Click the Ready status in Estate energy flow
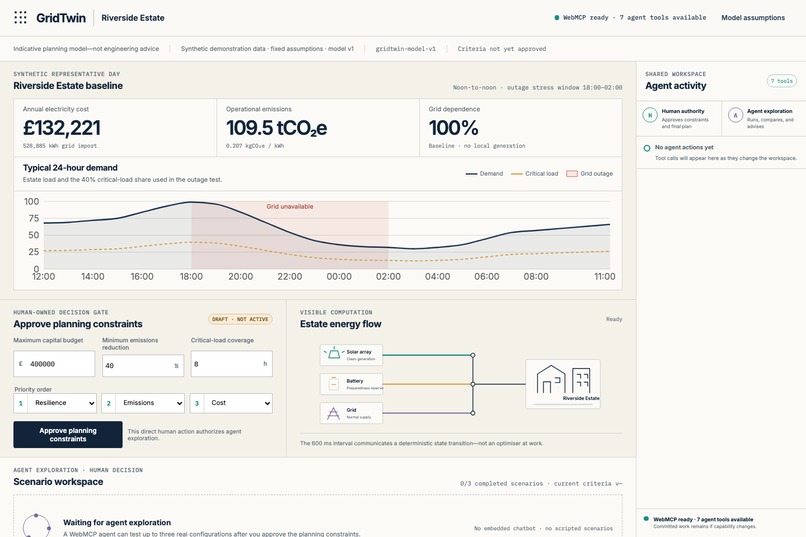This screenshot has width=806, height=537. click(614, 319)
